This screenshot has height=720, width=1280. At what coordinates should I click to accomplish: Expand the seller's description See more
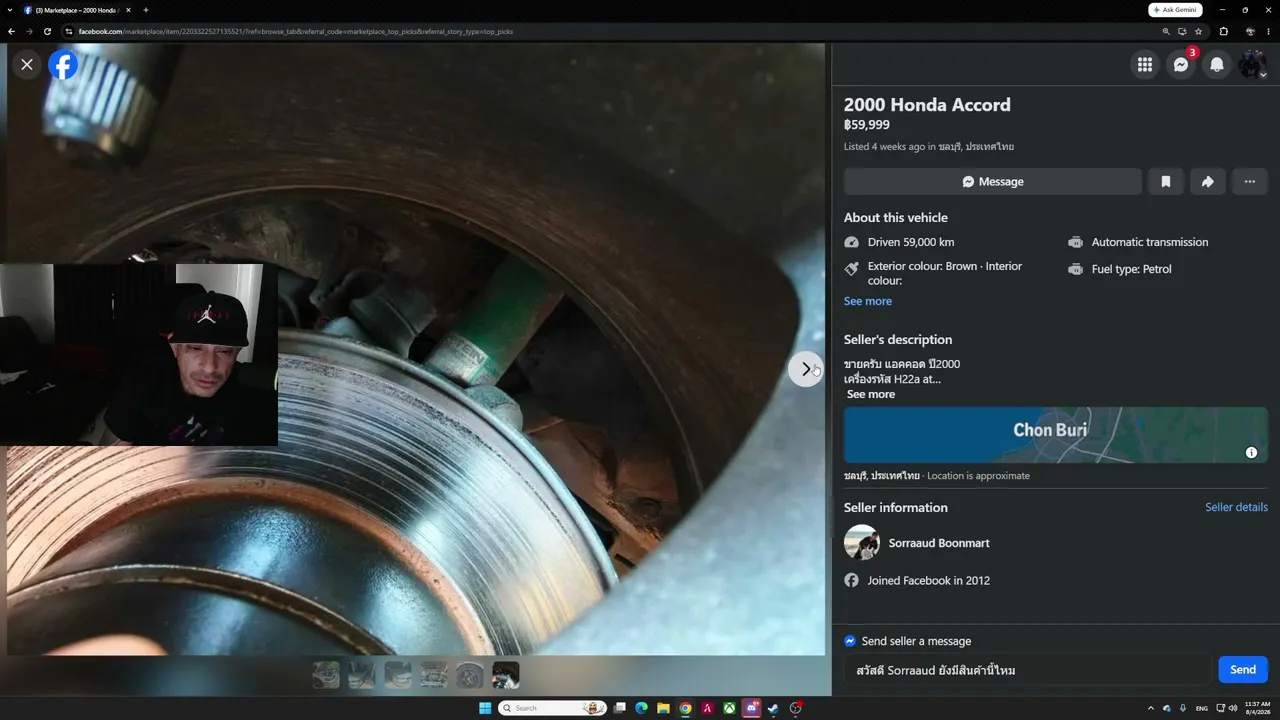click(871, 394)
